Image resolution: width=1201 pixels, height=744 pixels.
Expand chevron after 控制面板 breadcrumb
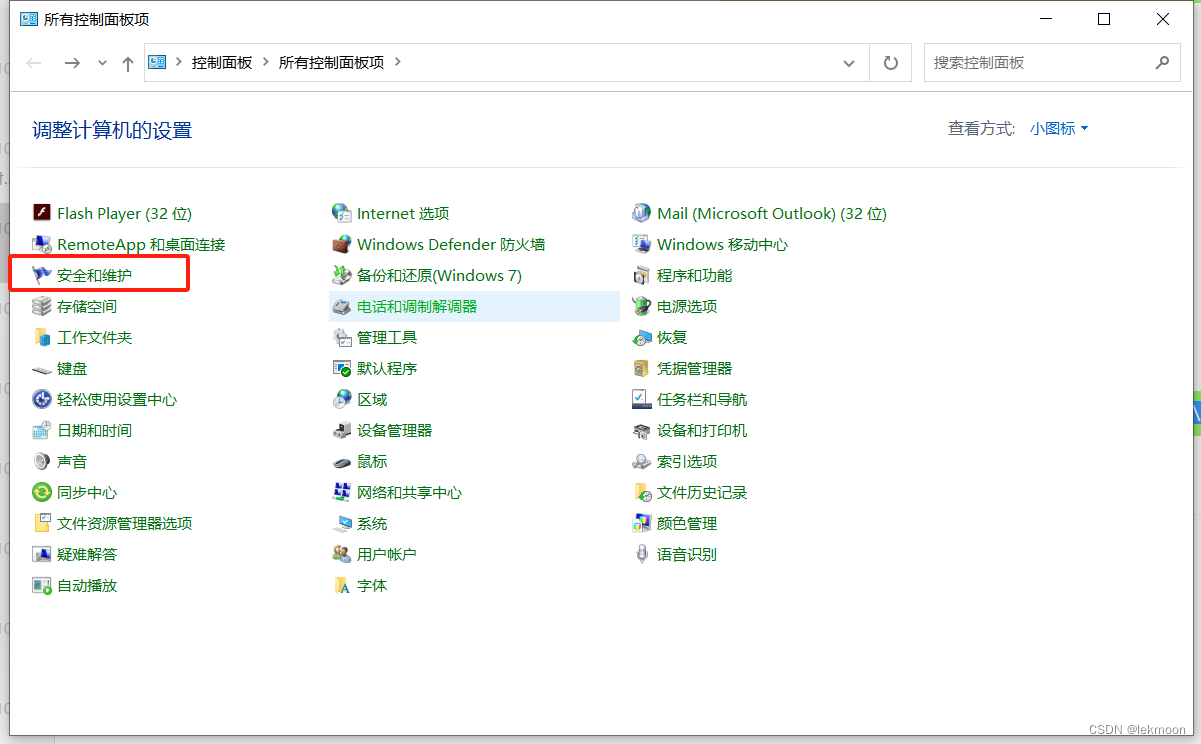(x=266, y=62)
